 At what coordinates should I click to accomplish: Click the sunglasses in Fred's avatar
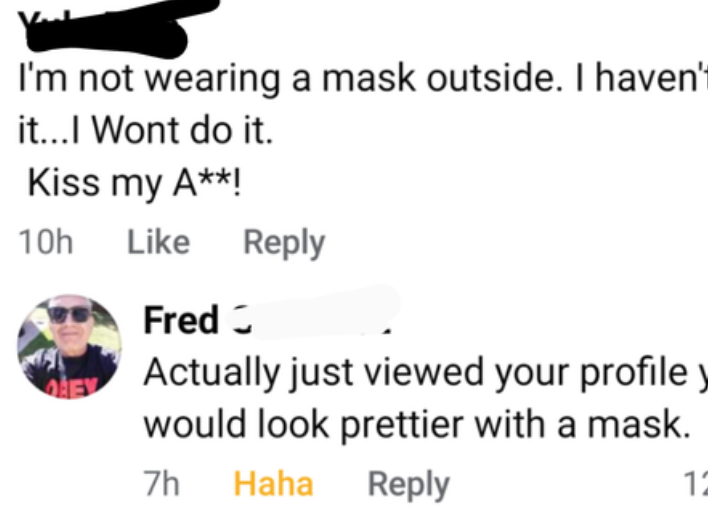68,315
